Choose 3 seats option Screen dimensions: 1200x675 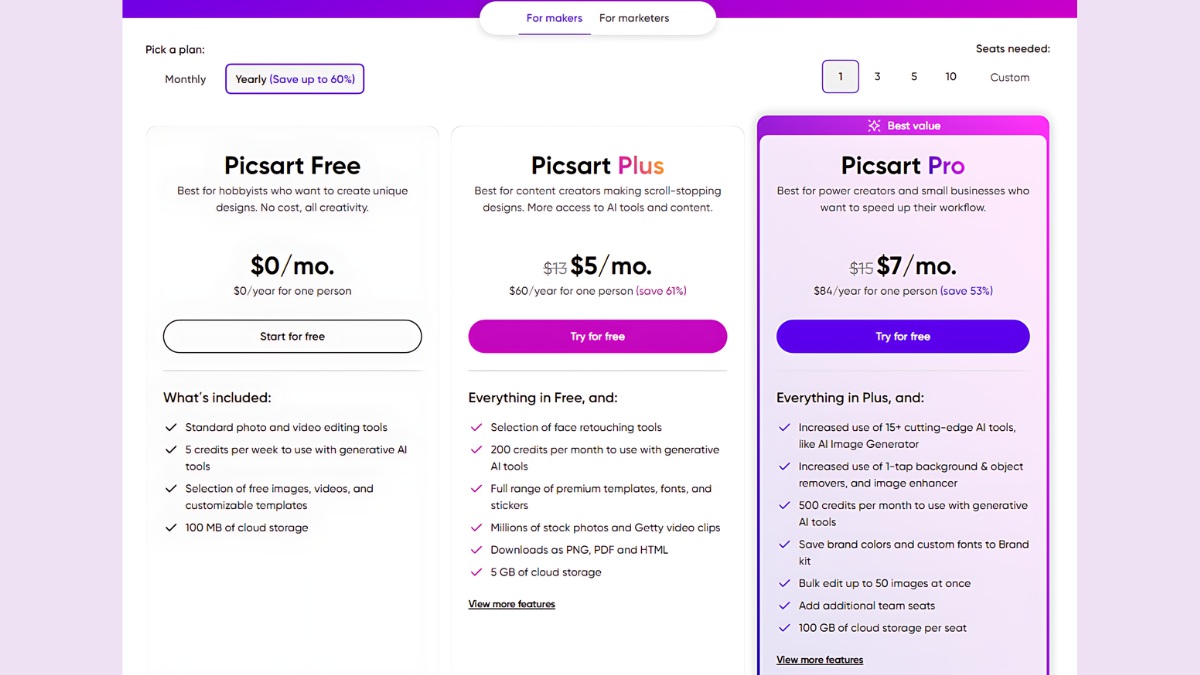(877, 77)
